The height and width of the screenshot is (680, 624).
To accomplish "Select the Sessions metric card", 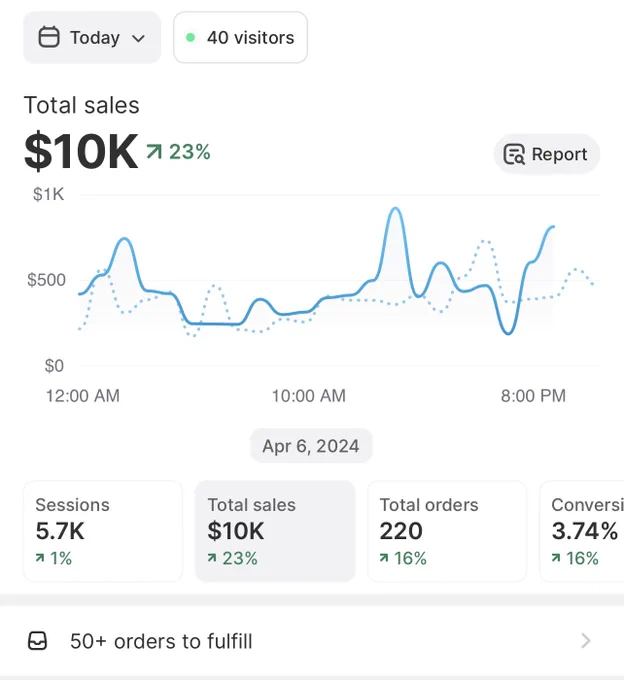I will point(103,531).
